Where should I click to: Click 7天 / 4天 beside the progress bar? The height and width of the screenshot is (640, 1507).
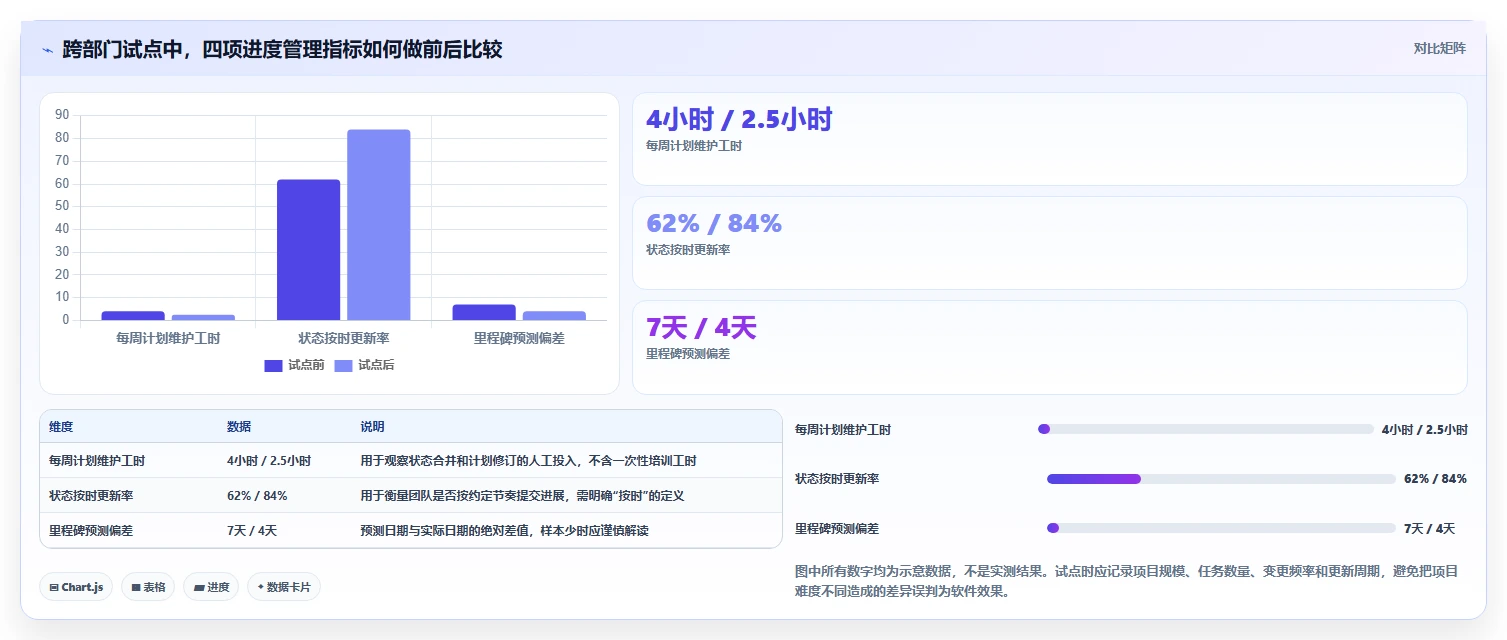tap(1429, 528)
